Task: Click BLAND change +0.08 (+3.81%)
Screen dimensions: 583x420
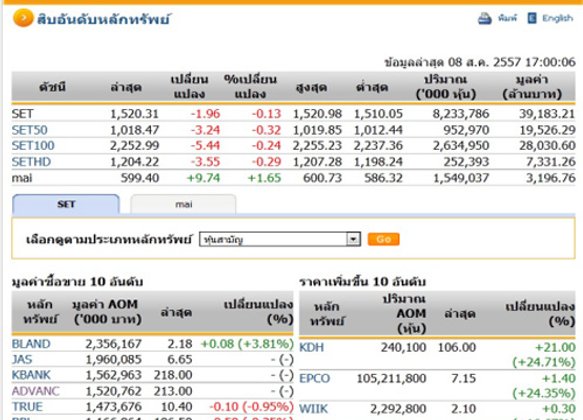Action: [247, 344]
